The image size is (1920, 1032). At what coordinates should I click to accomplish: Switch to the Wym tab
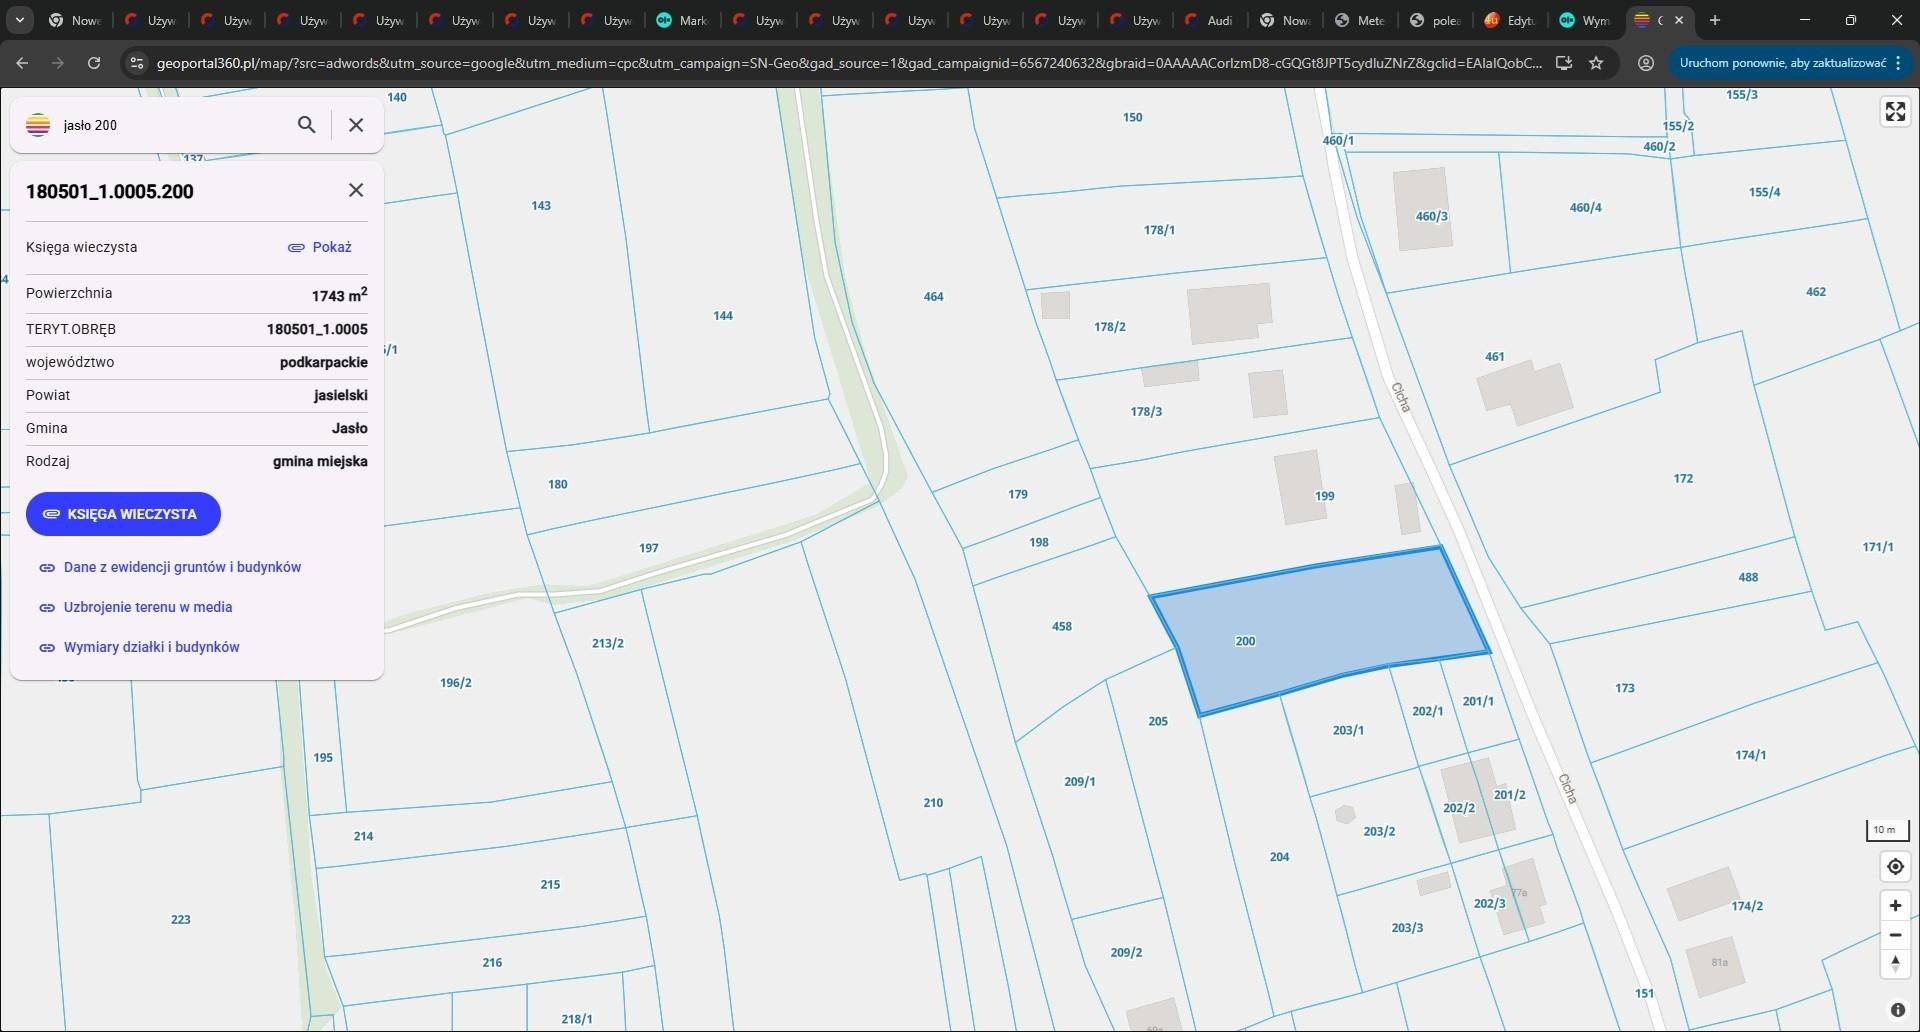click(1585, 20)
